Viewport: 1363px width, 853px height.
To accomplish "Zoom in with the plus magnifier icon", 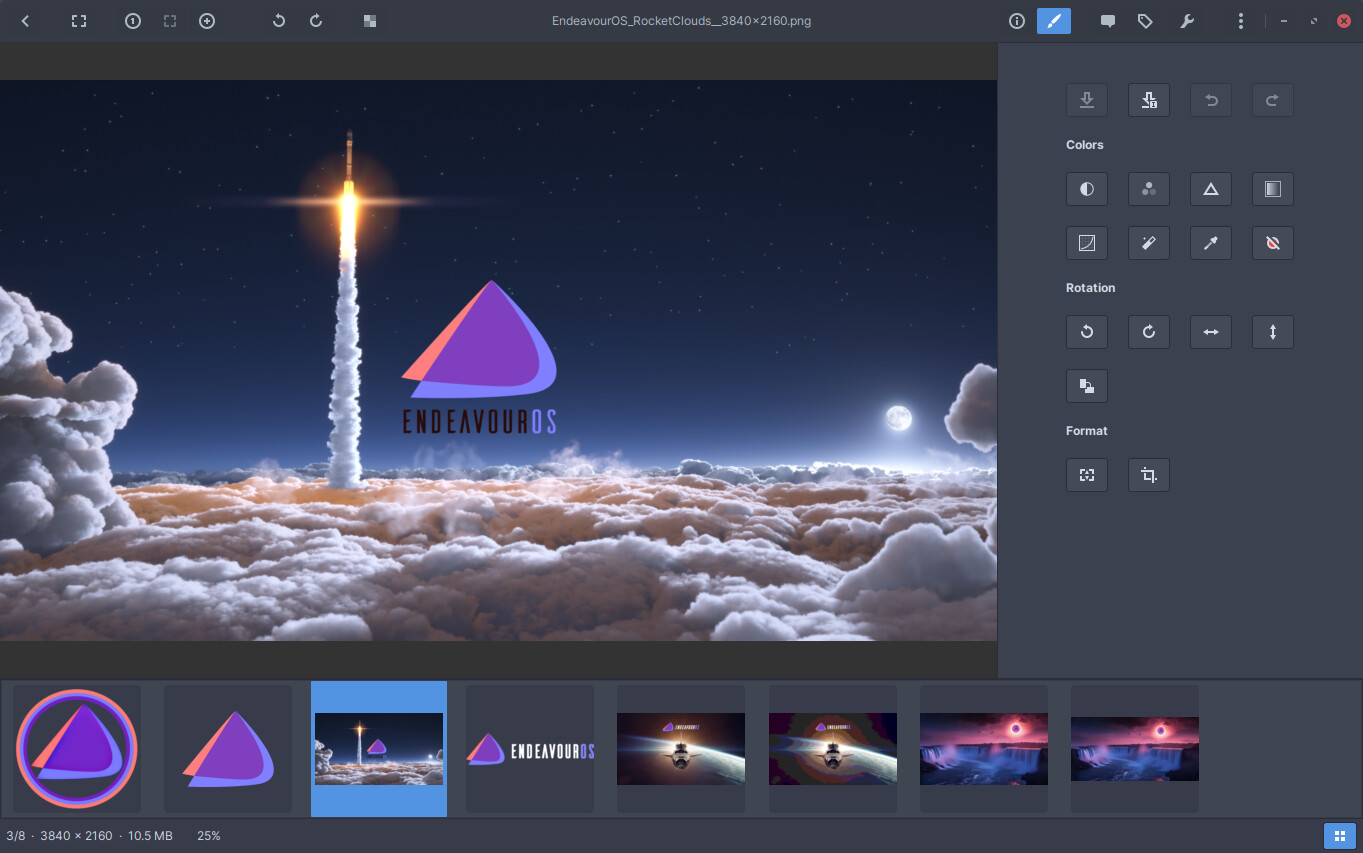I will click(x=207, y=21).
